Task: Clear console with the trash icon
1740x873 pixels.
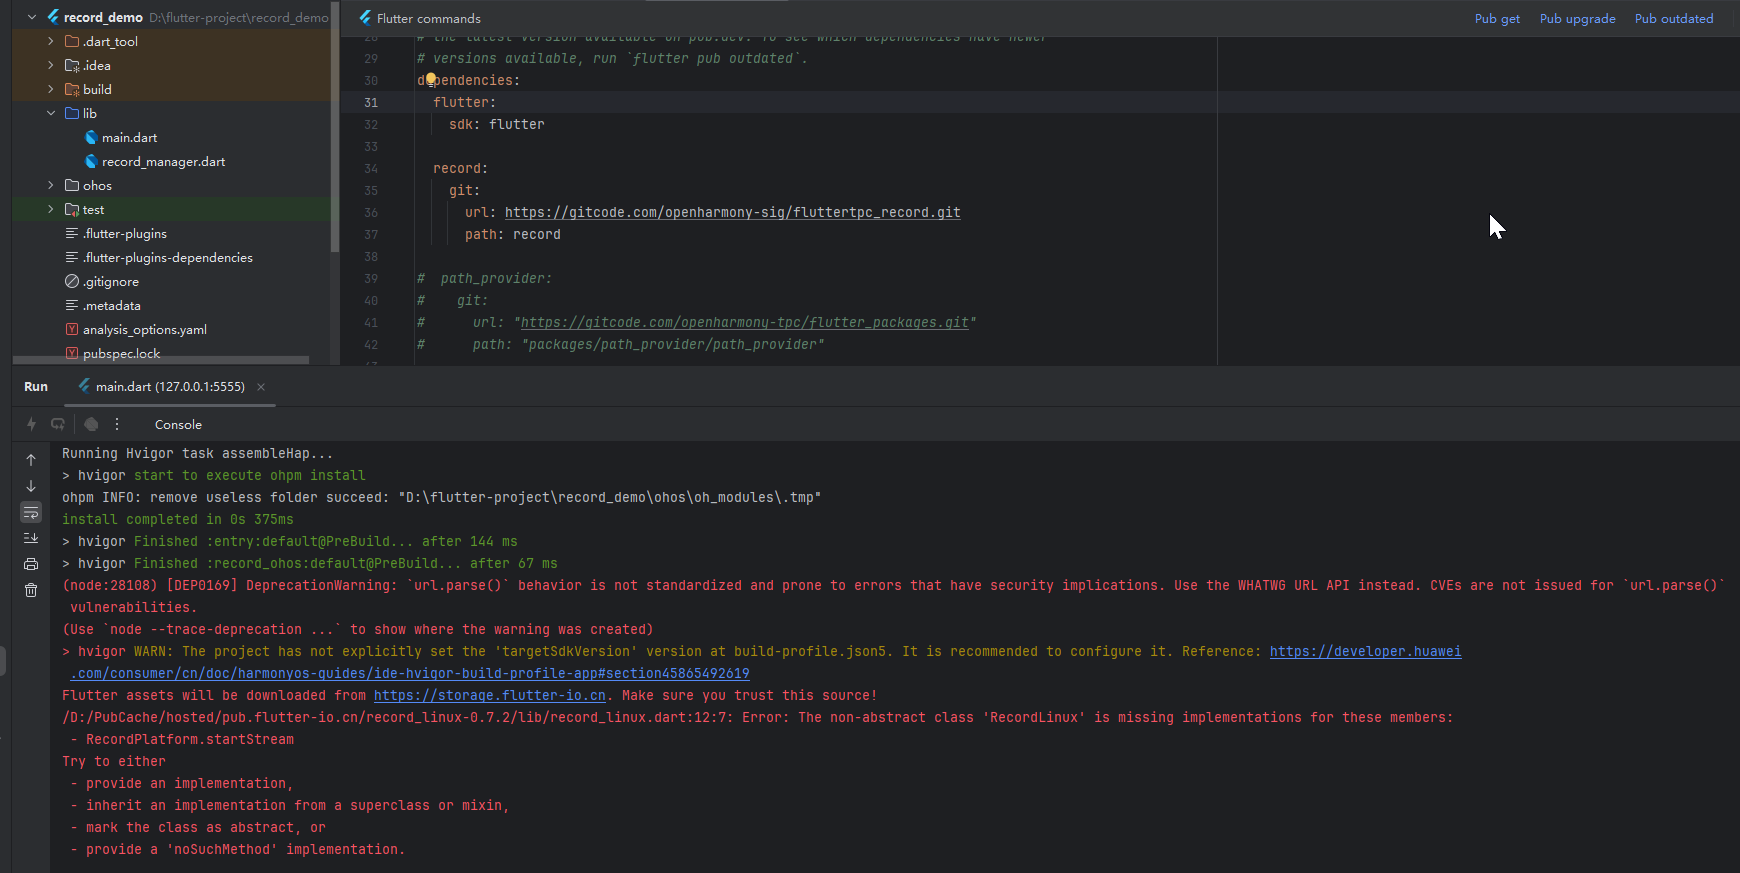Action: point(31,590)
